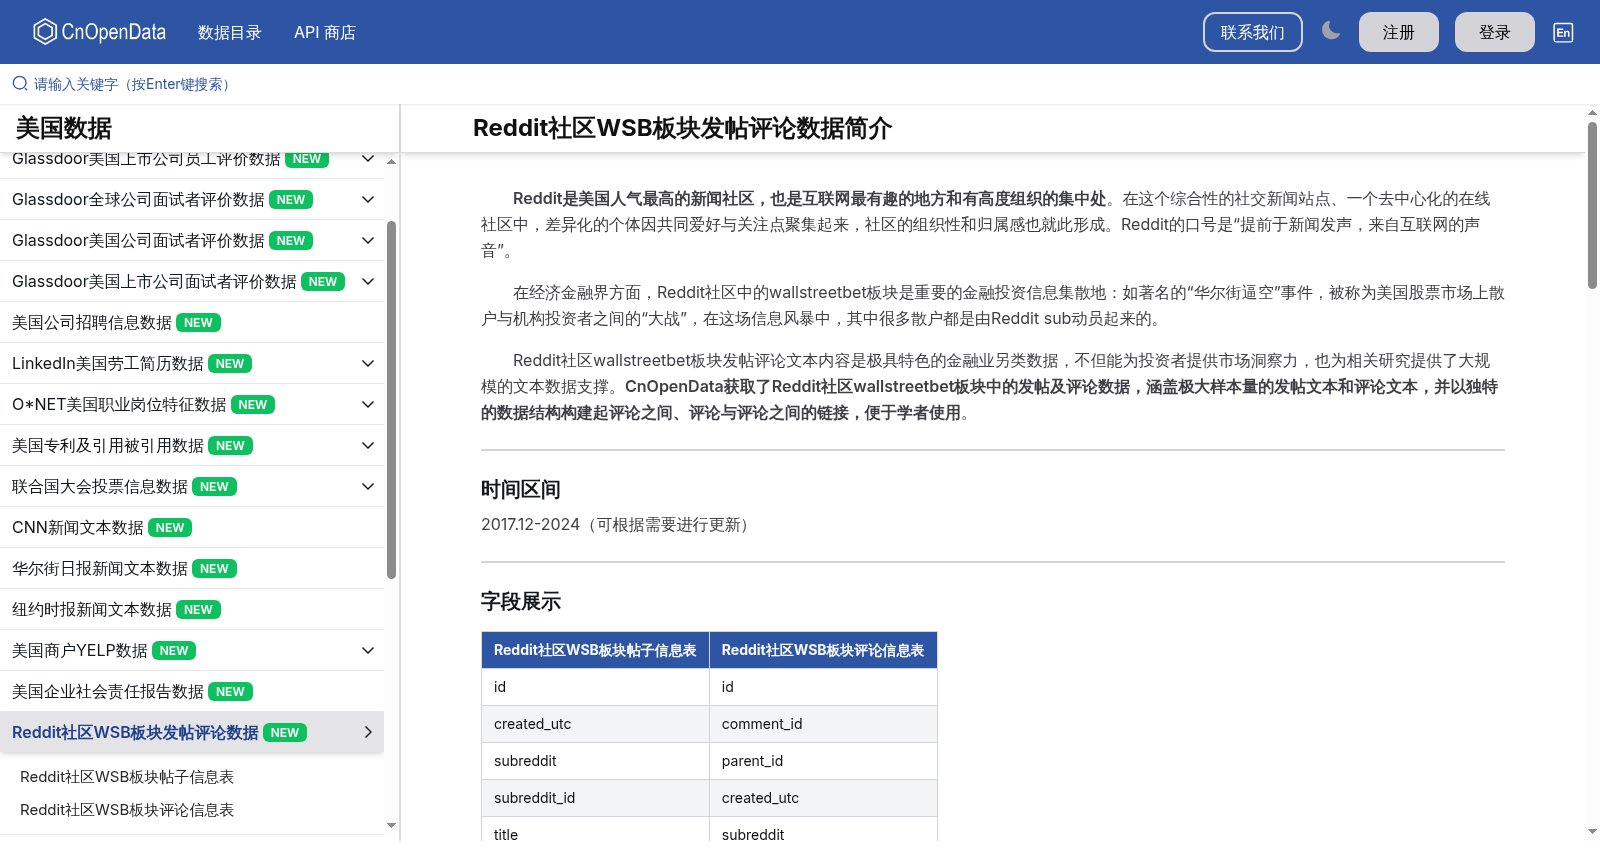Click Reddit社区WSB板块发帖评论数据 sidebar entry
The height and width of the screenshot is (857, 1600).
tap(192, 732)
